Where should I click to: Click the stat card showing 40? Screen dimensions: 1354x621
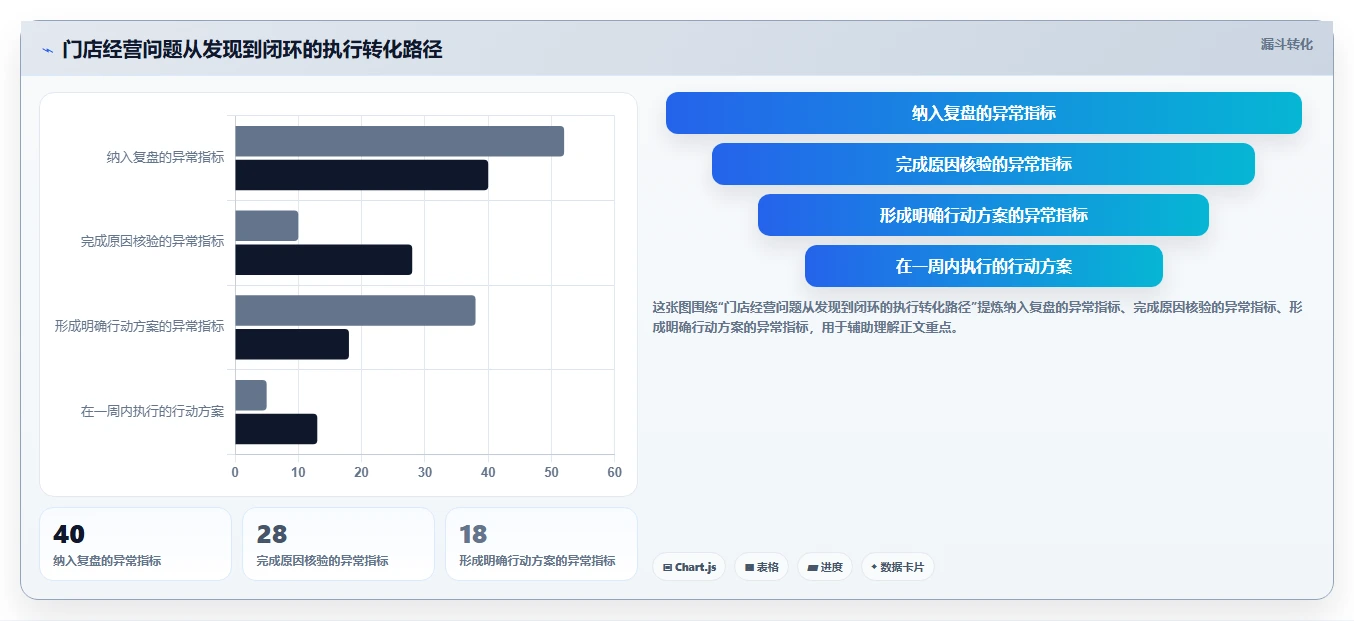pyautogui.click(x=135, y=544)
